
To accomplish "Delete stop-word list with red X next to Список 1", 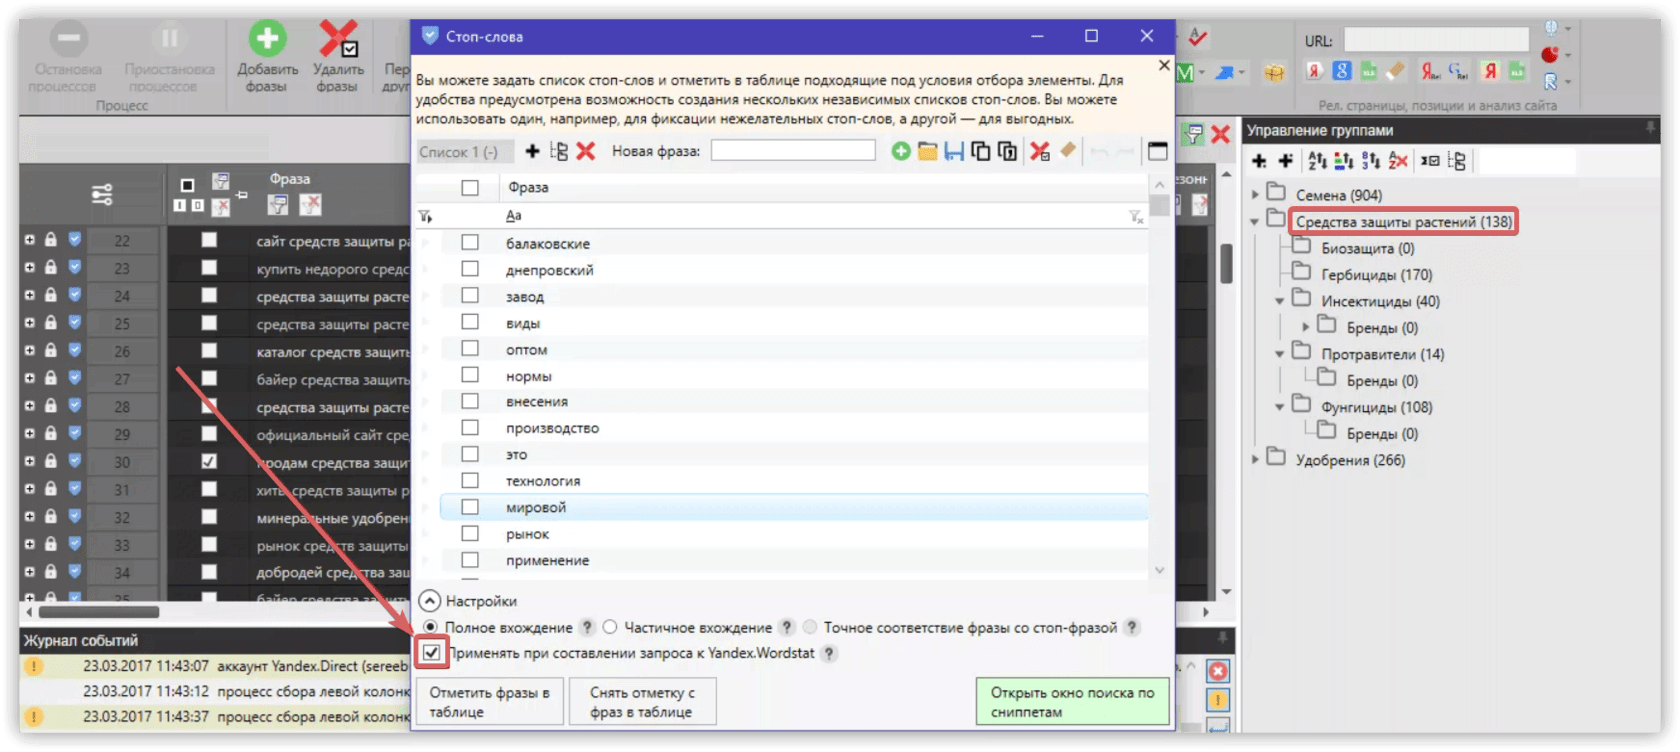I will tap(586, 151).
